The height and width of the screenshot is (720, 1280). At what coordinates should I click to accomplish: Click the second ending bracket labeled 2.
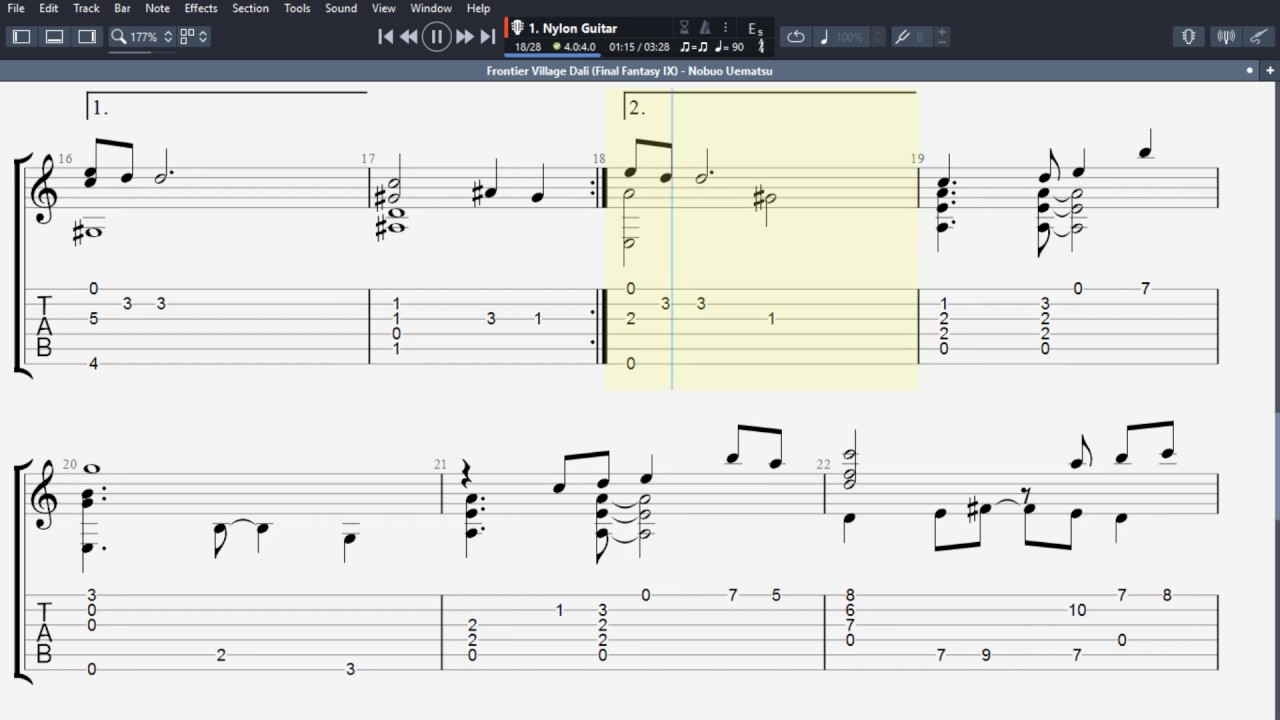[x=770, y=106]
